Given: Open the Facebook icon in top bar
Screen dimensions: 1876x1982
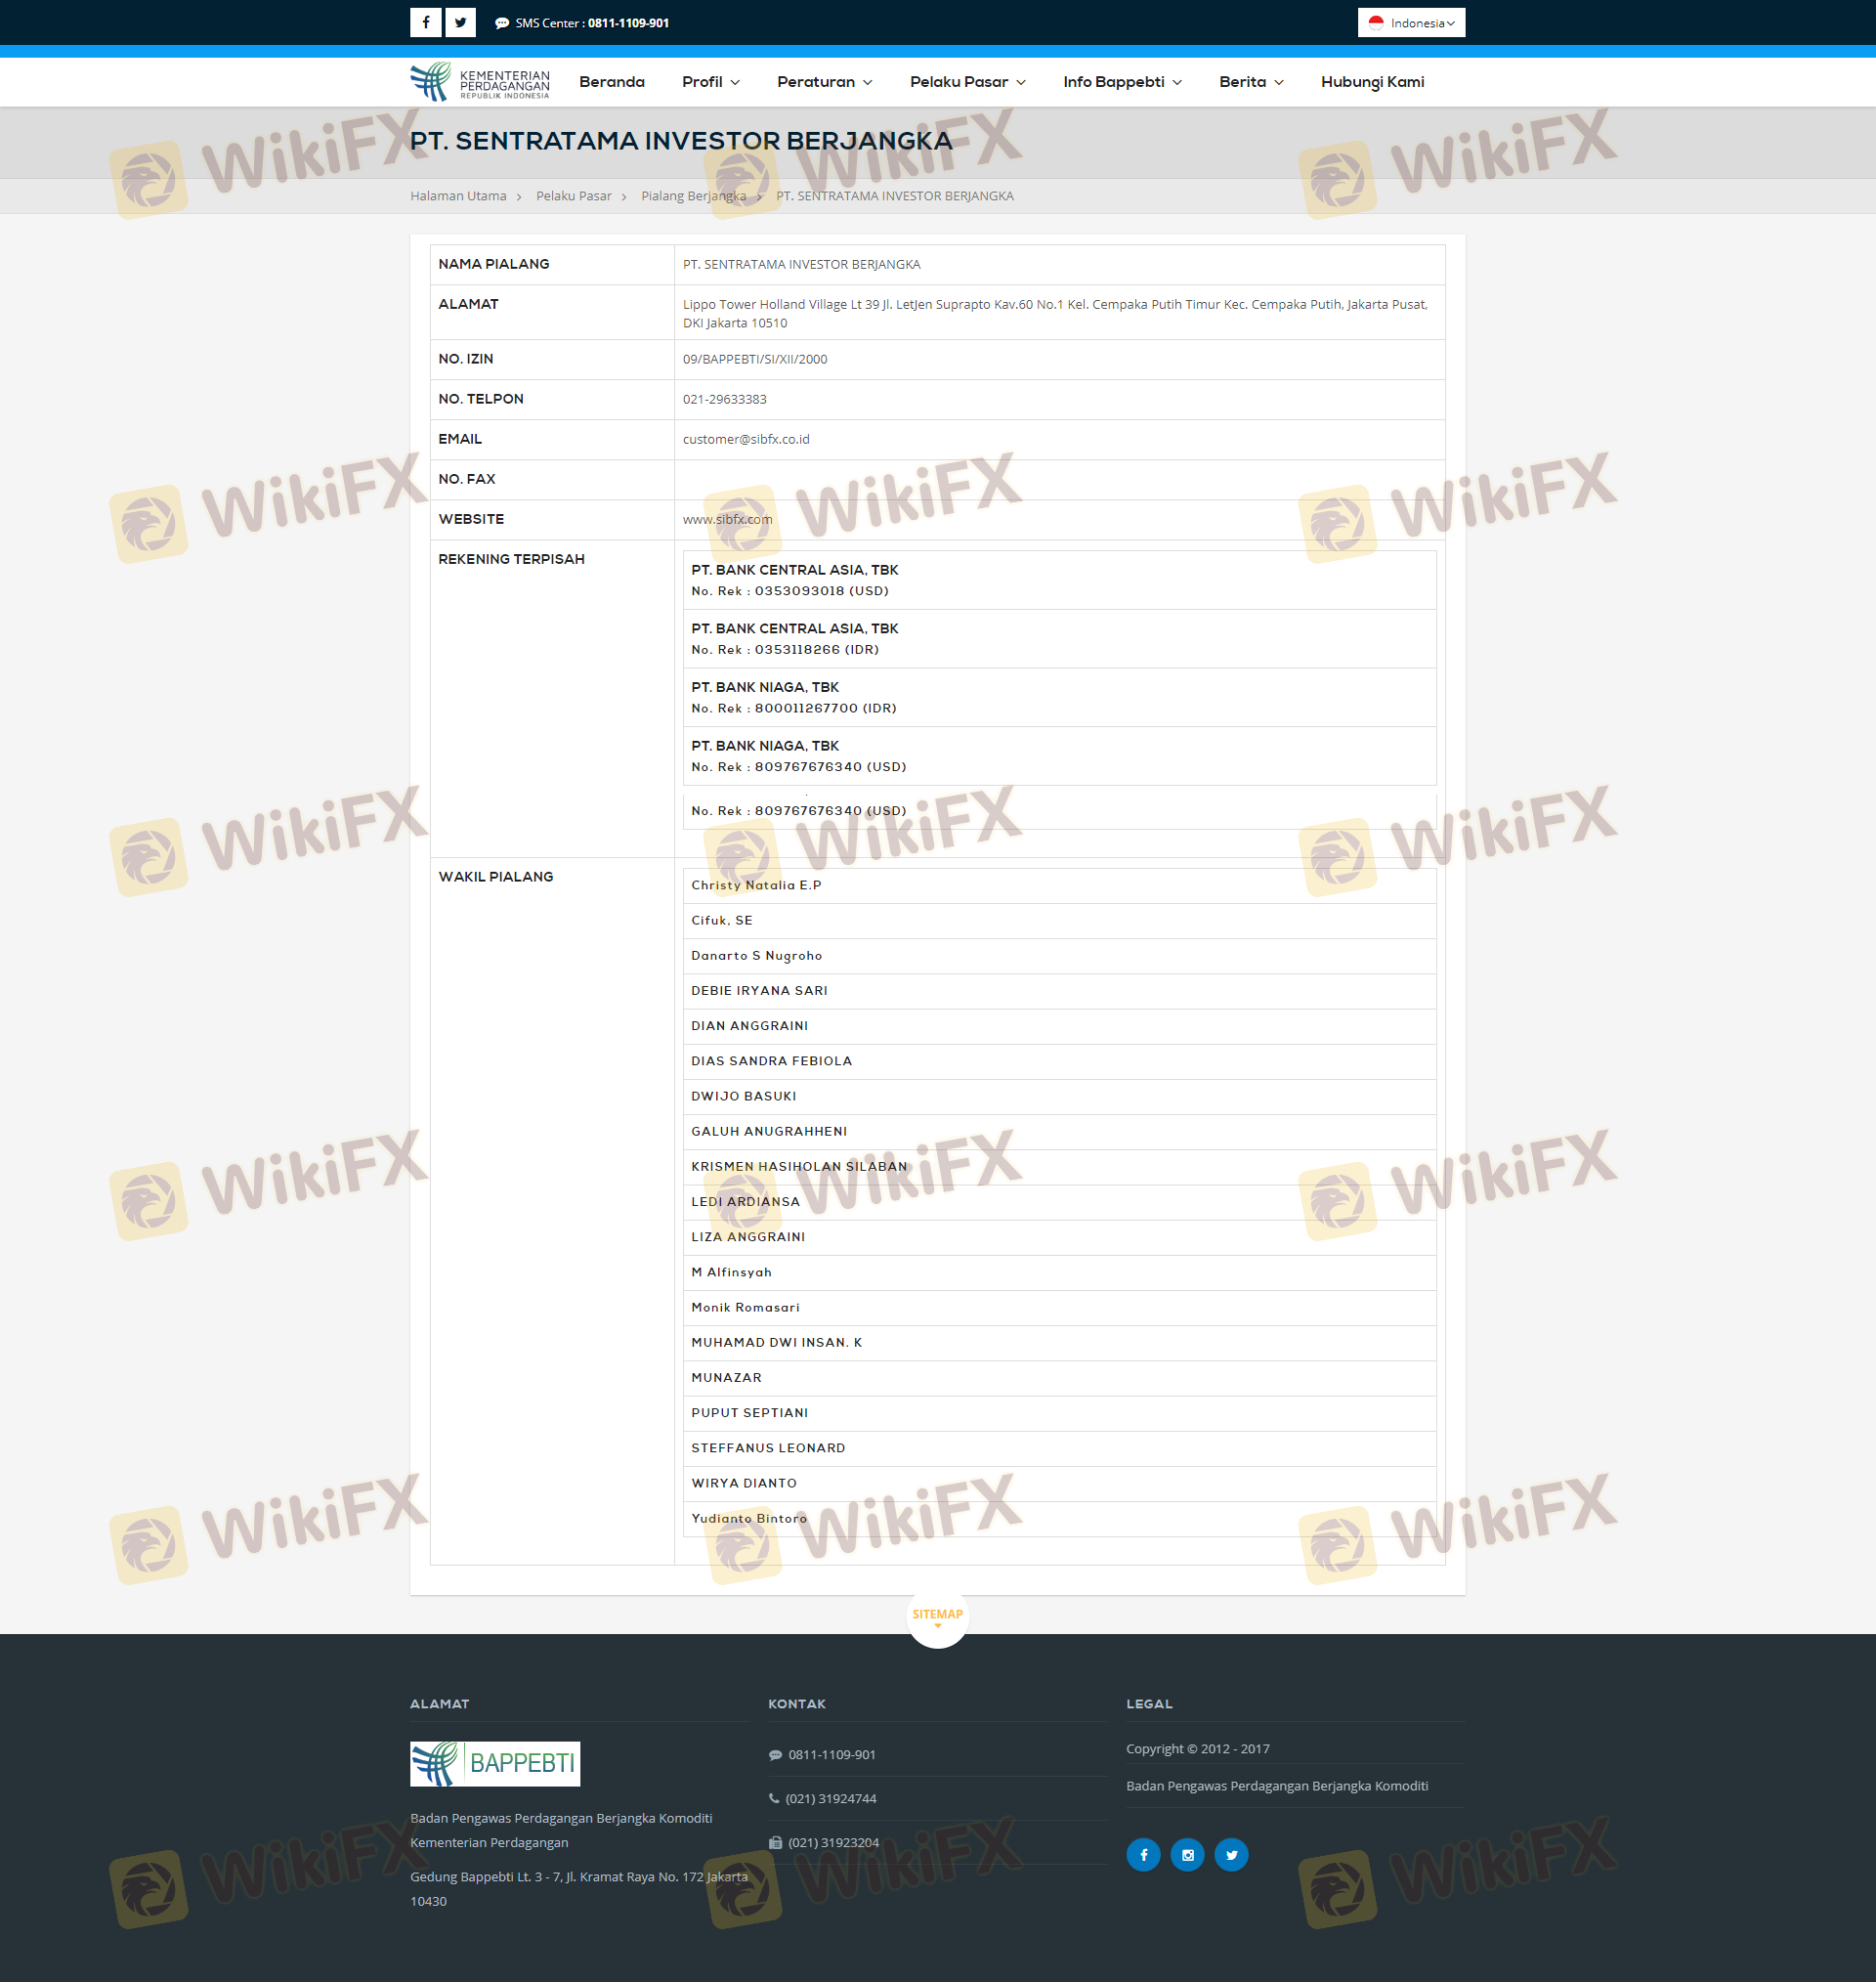Looking at the screenshot, I should point(425,22).
